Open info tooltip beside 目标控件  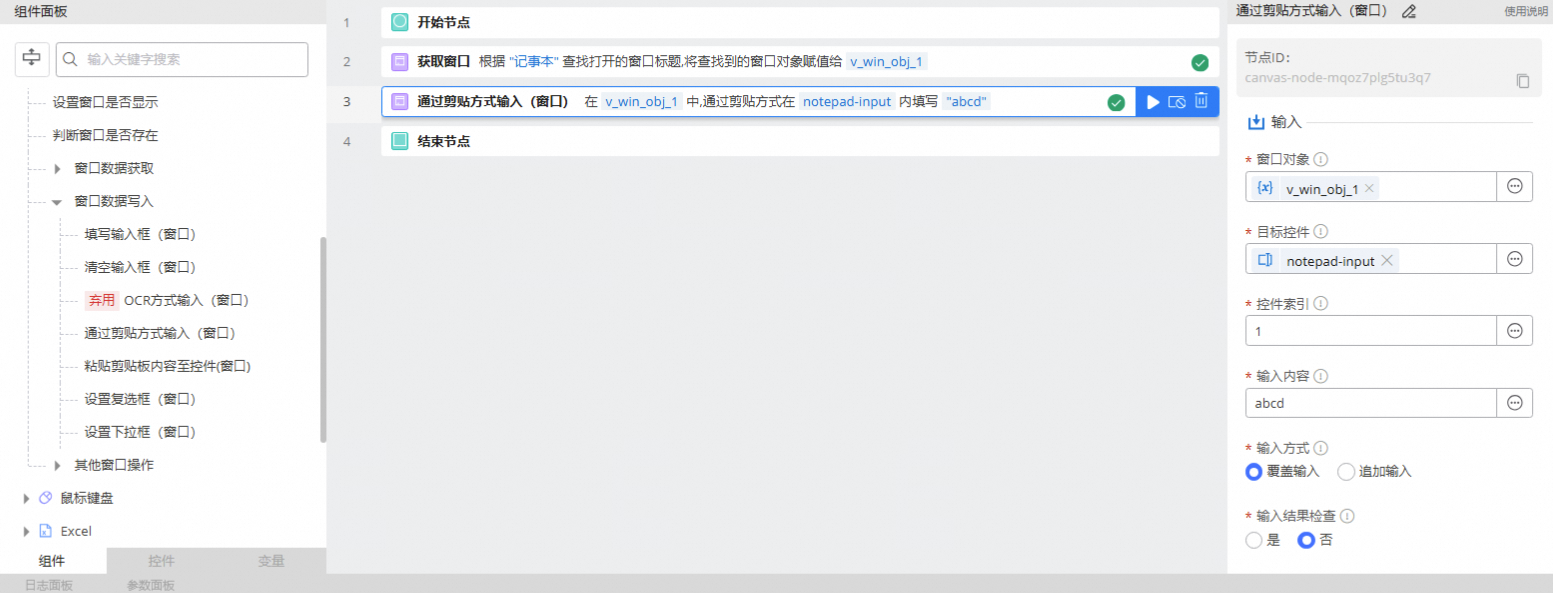tap(1321, 232)
